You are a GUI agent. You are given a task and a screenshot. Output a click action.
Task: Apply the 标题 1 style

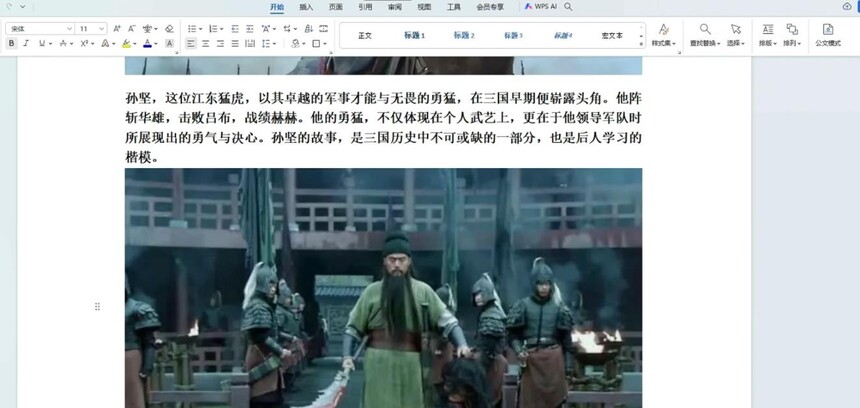click(415, 35)
